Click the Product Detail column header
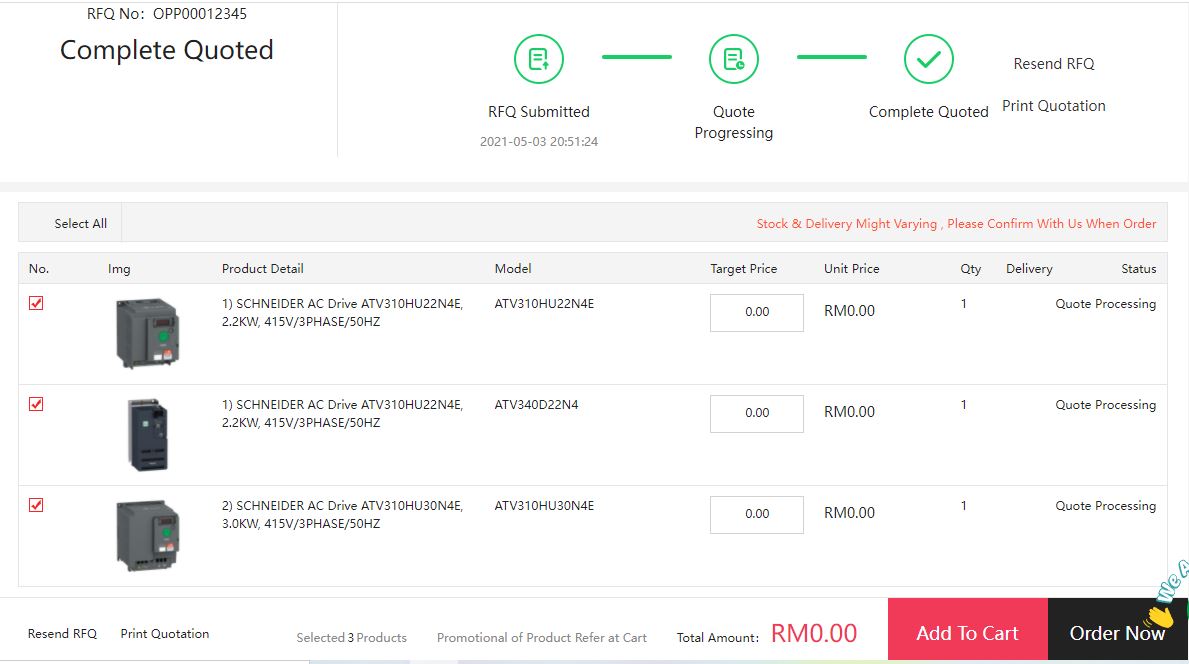 pyautogui.click(x=262, y=268)
